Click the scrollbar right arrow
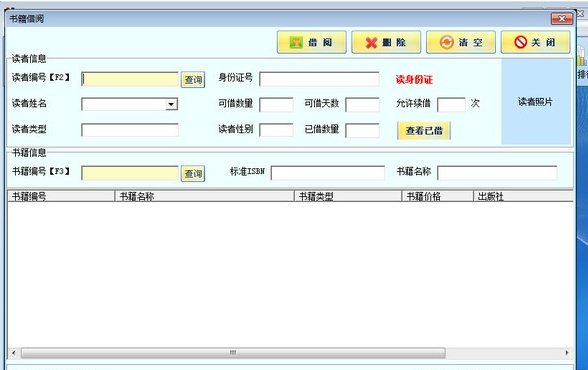The width and height of the screenshot is (588, 370). (567, 353)
